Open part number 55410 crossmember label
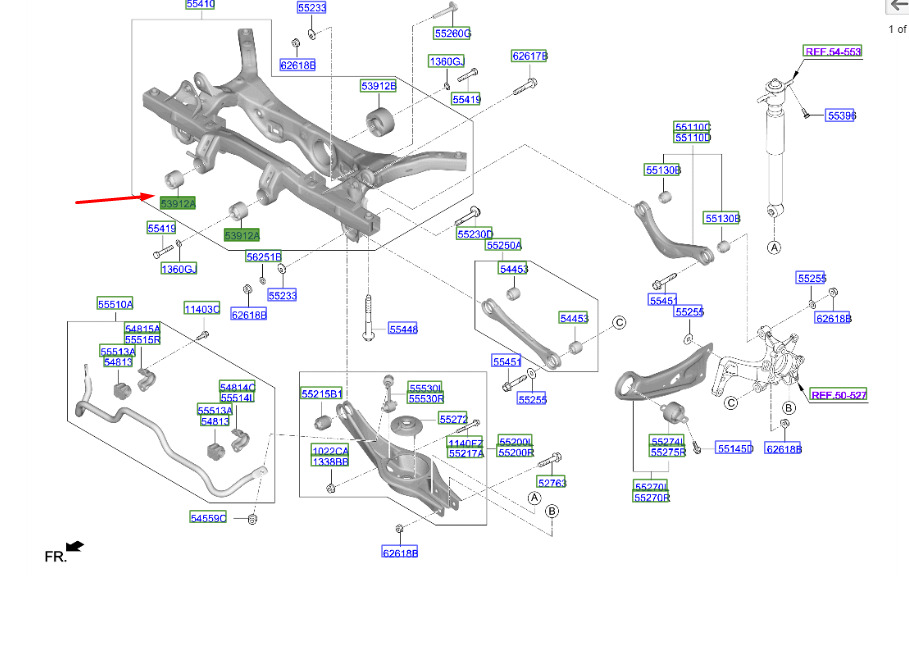The width and height of the screenshot is (909, 650). [x=201, y=4]
